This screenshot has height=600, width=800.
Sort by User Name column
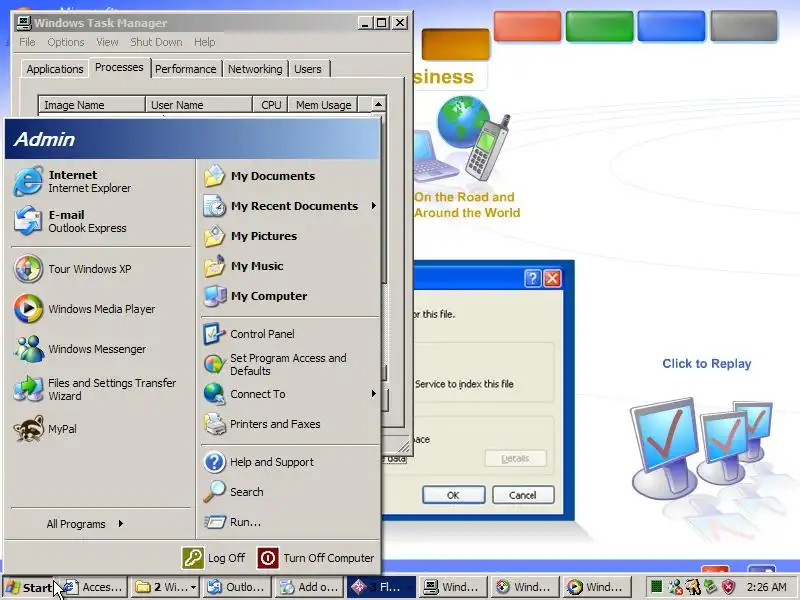point(199,105)
